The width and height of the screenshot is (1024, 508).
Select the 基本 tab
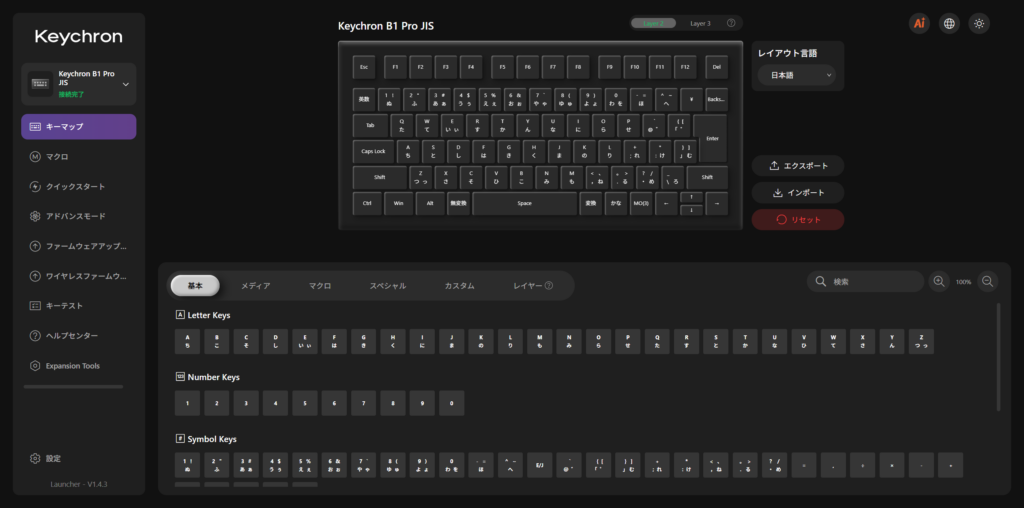(x=195, y=285)
